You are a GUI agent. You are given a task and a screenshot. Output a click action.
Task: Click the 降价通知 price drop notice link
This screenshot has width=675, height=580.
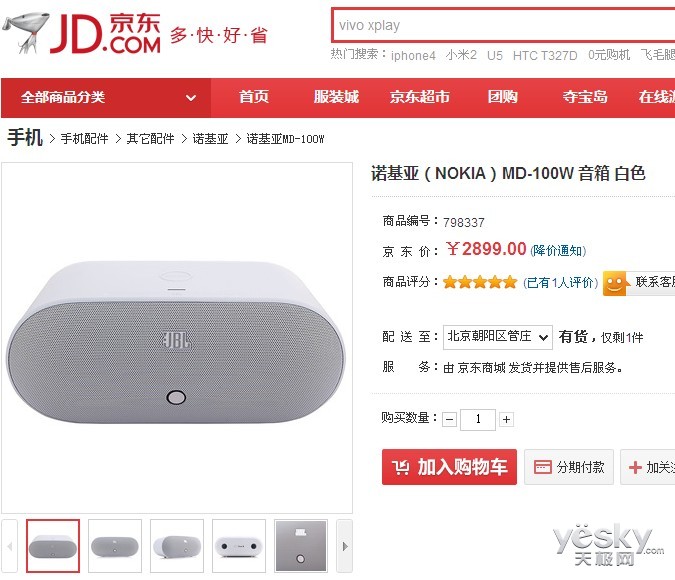558,251
